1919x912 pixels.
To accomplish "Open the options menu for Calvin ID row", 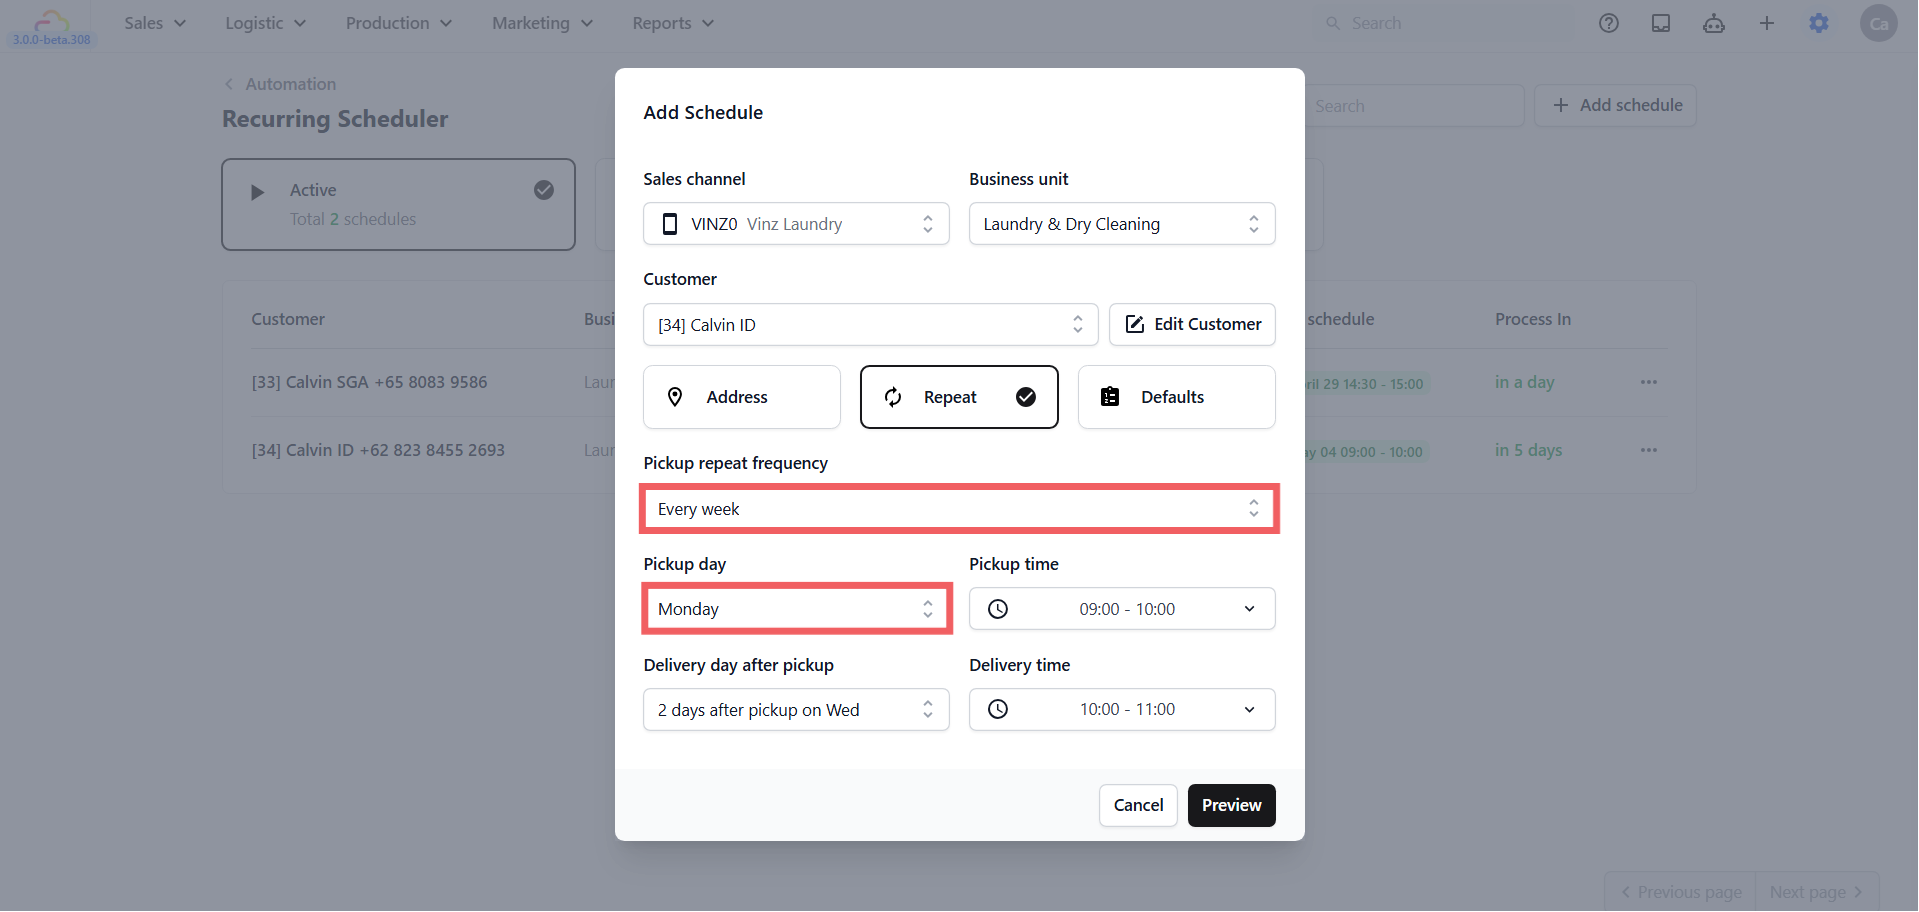I will [x=1649, y=450].
